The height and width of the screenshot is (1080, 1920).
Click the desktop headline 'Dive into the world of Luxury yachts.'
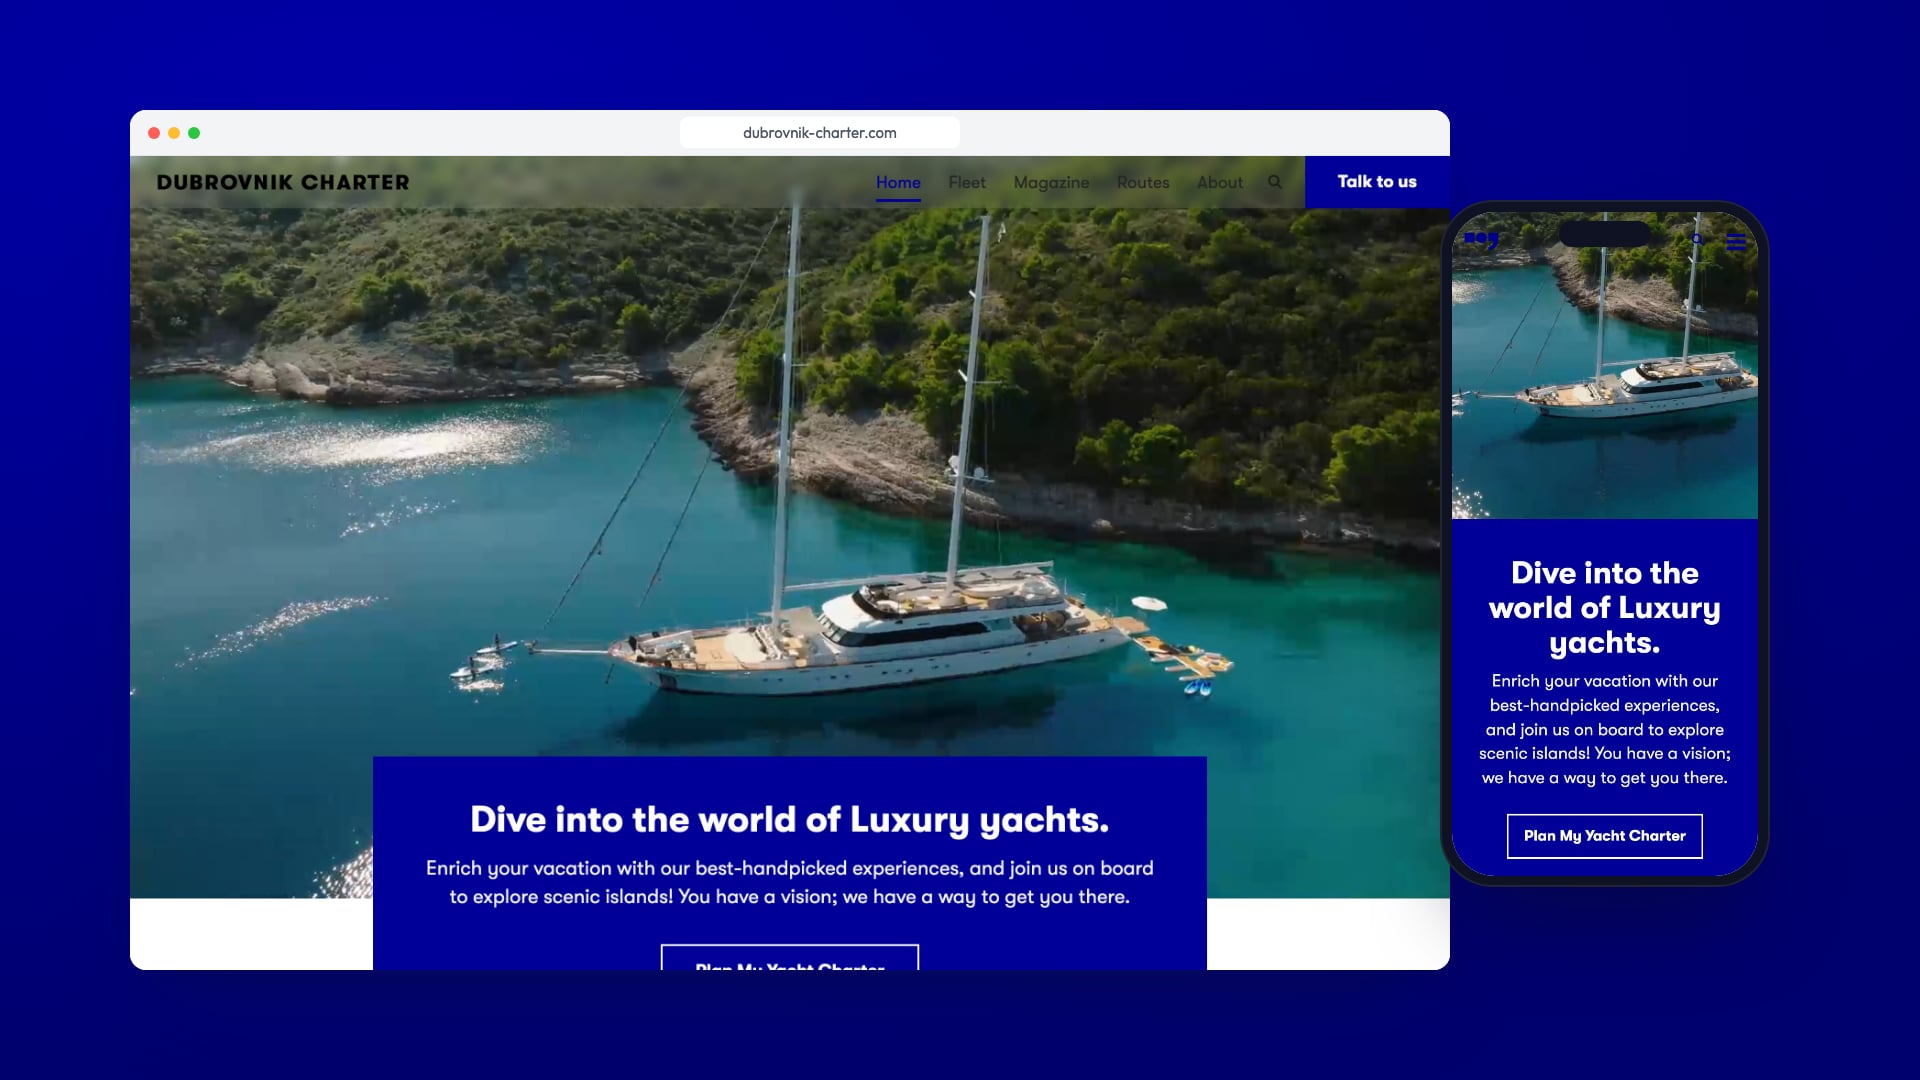point(790,820)
